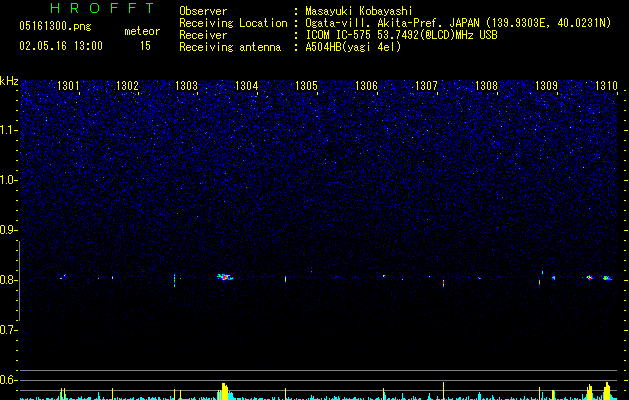This screenshot has width=629, height=400.
Task: Click the 1302 time marker
Action: click(127, 86)
